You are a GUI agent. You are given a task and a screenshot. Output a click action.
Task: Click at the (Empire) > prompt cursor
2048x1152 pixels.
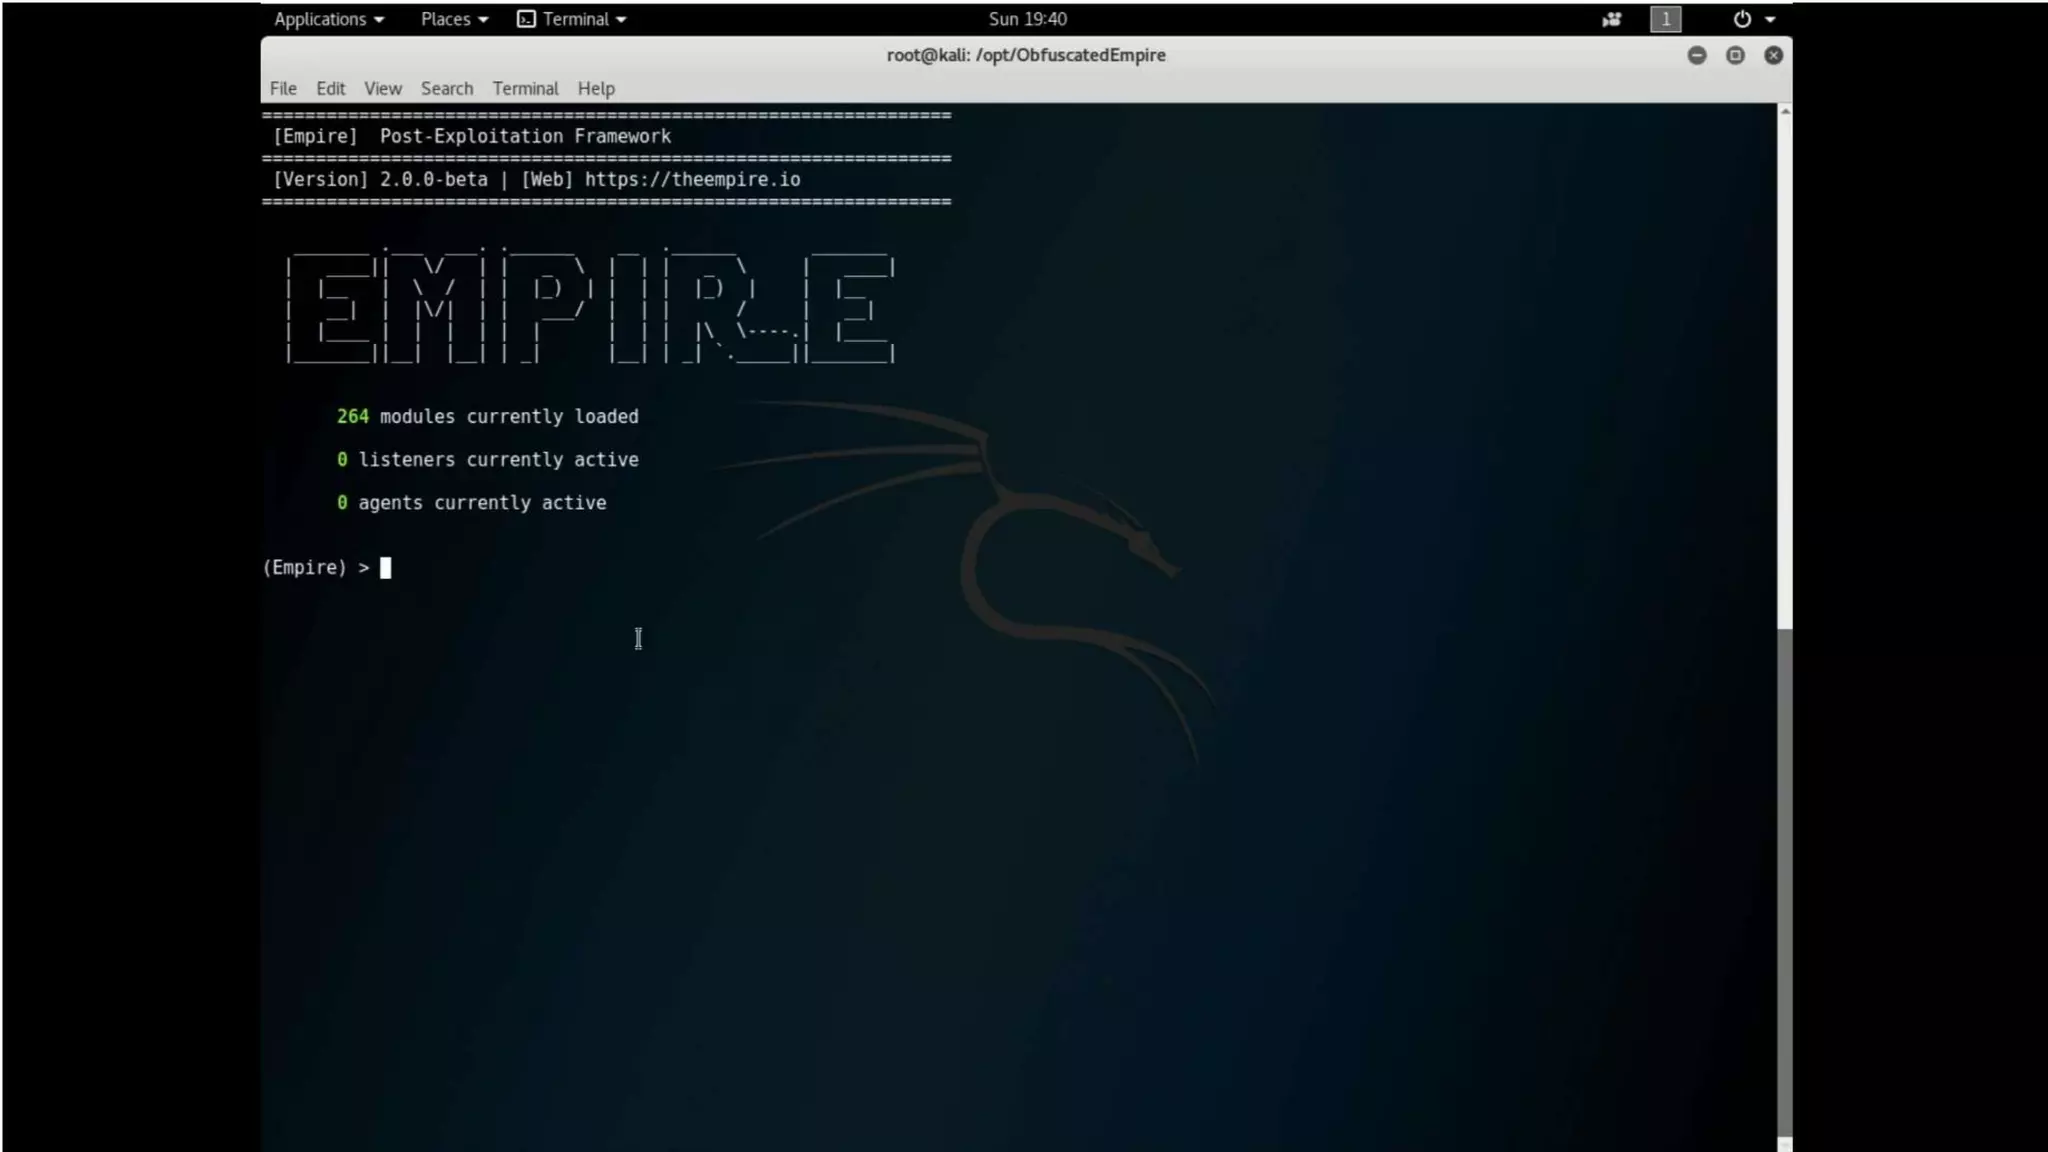[x=386, y=568]
